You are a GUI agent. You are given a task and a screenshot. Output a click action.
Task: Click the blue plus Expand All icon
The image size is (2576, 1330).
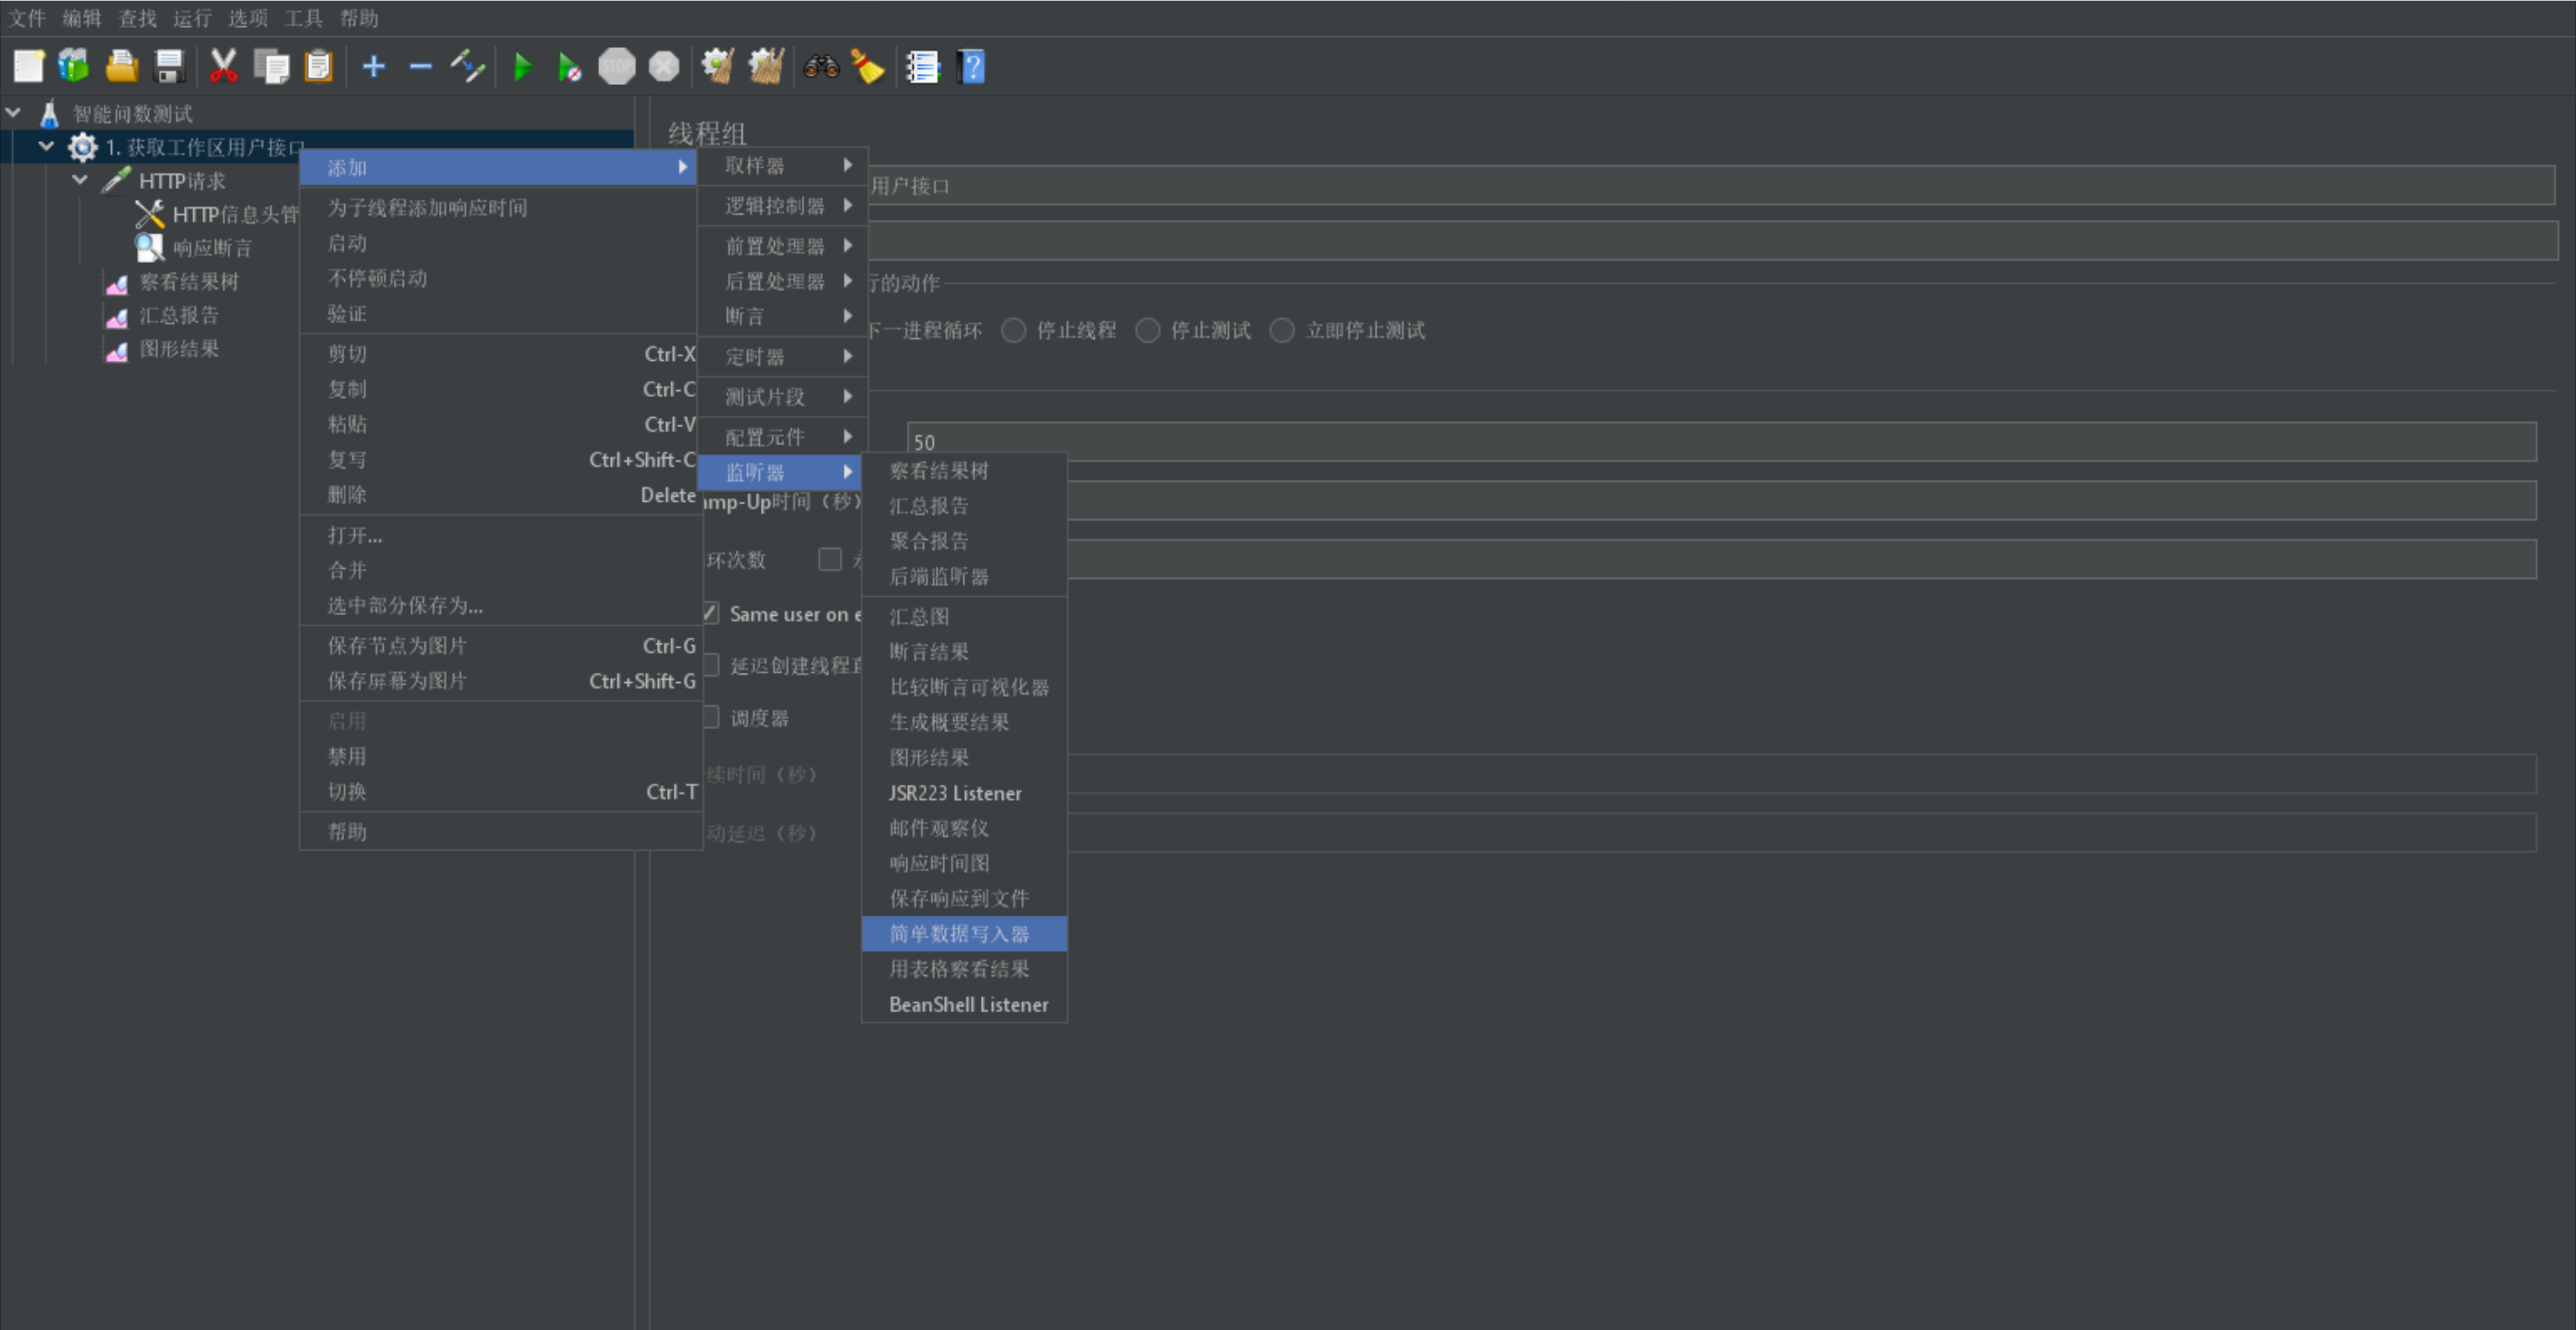(x=374, y=67)
